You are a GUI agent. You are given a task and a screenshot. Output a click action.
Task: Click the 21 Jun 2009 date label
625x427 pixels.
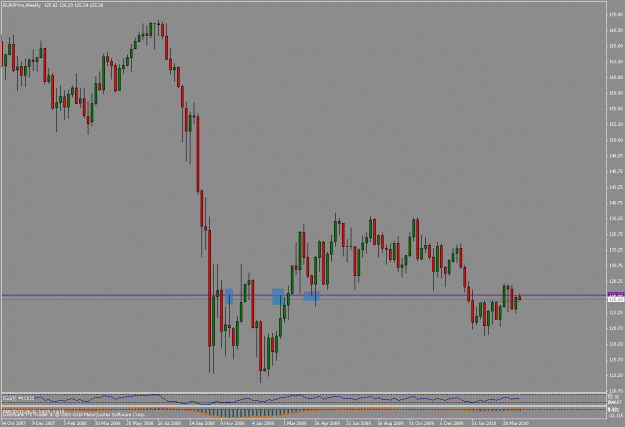coord(358,423)
